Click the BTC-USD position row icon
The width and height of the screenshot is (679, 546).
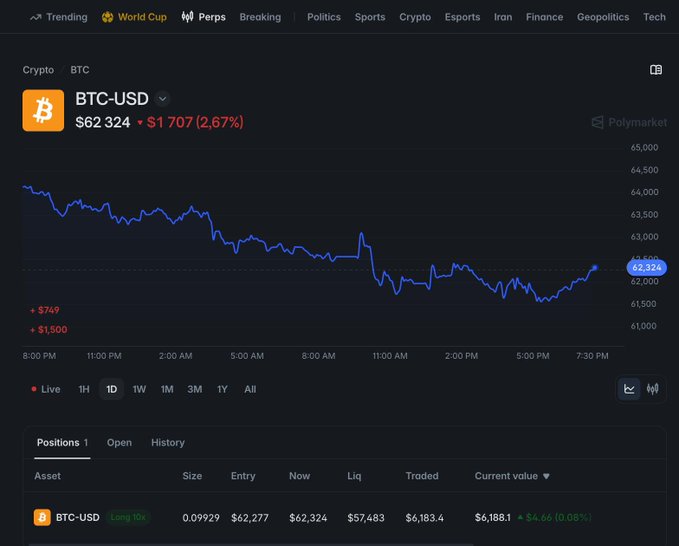click(x=42, y=517)
